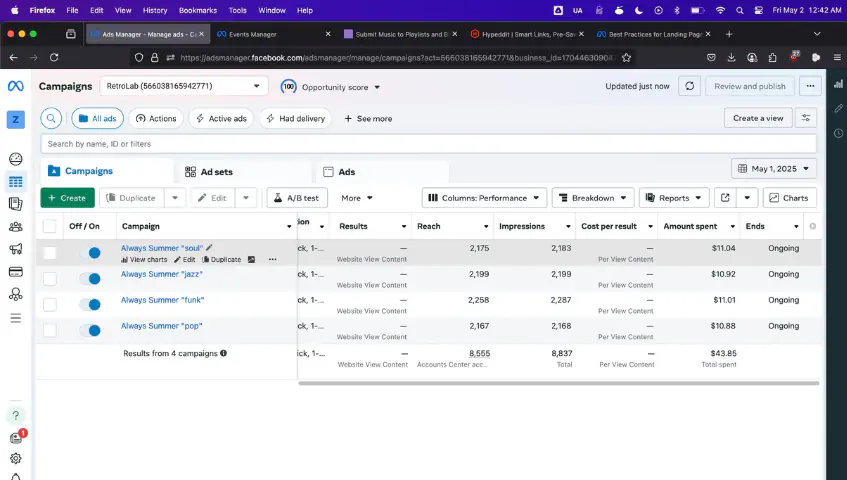The width and height of the screenshot is (847, 480).
Task: Open notifications icon with red badge
Action: [17, 437]
